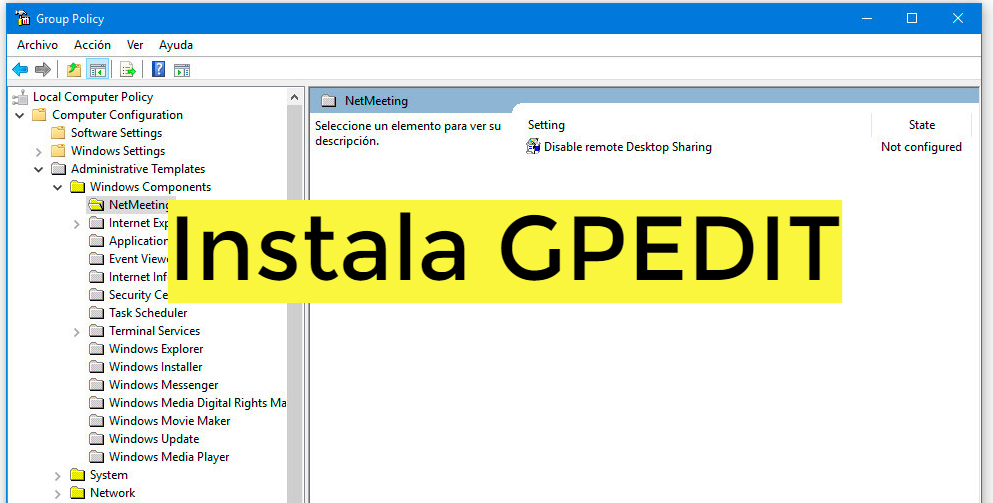Open the Ver menu

135,45
